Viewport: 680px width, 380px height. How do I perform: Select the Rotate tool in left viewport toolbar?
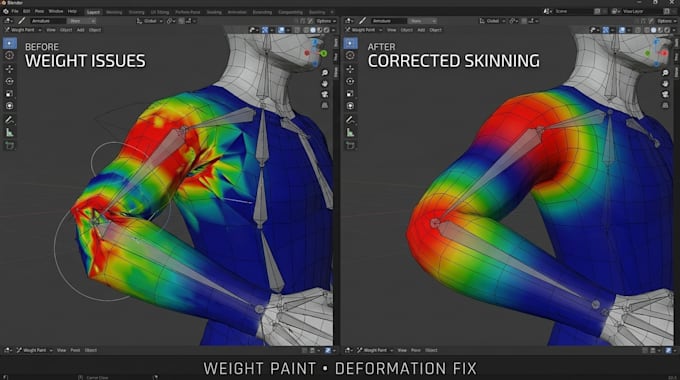(10, 81)
